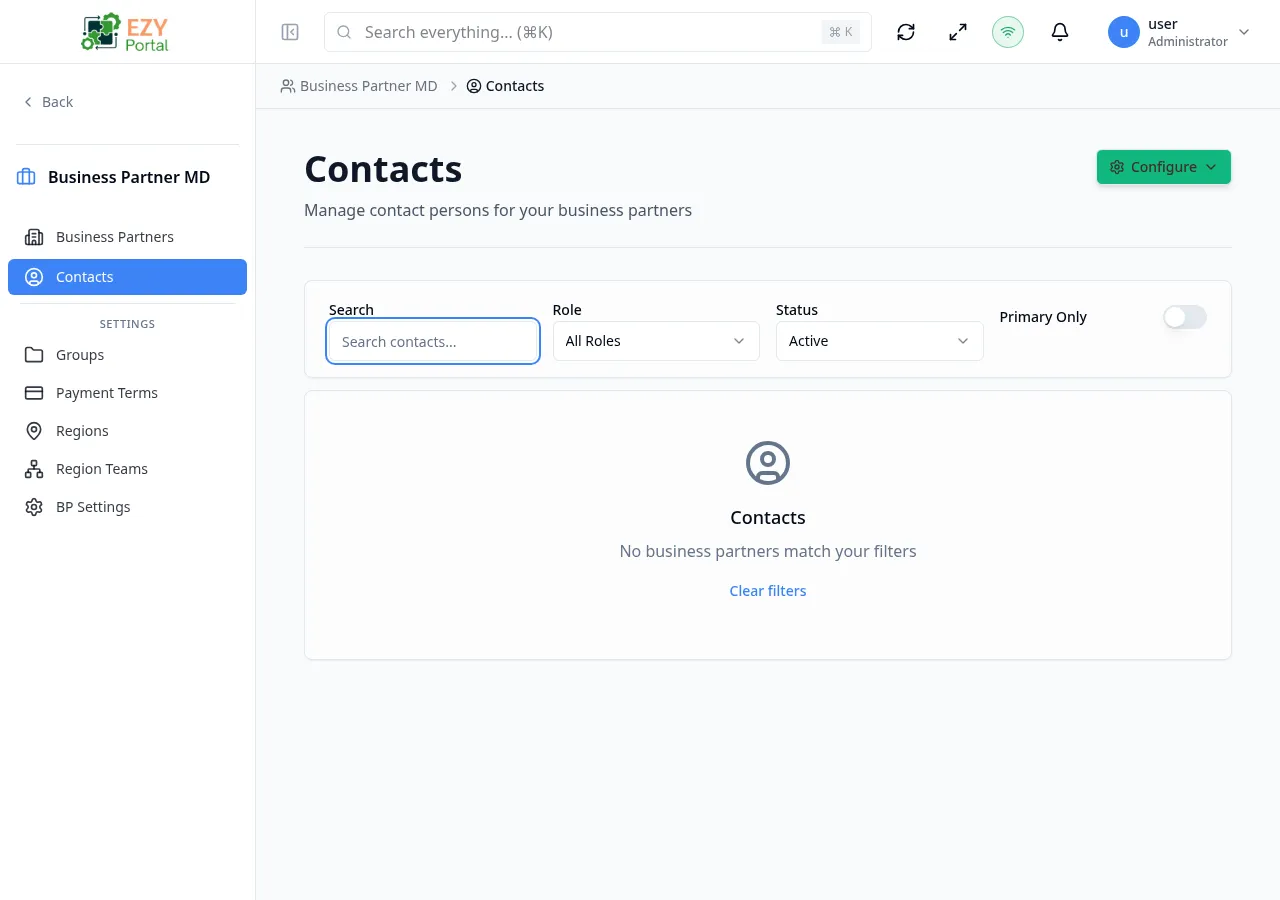Collapse the sidebar using the panel toggle icon
1280x900 pixels.
click(x=289, y=32)
